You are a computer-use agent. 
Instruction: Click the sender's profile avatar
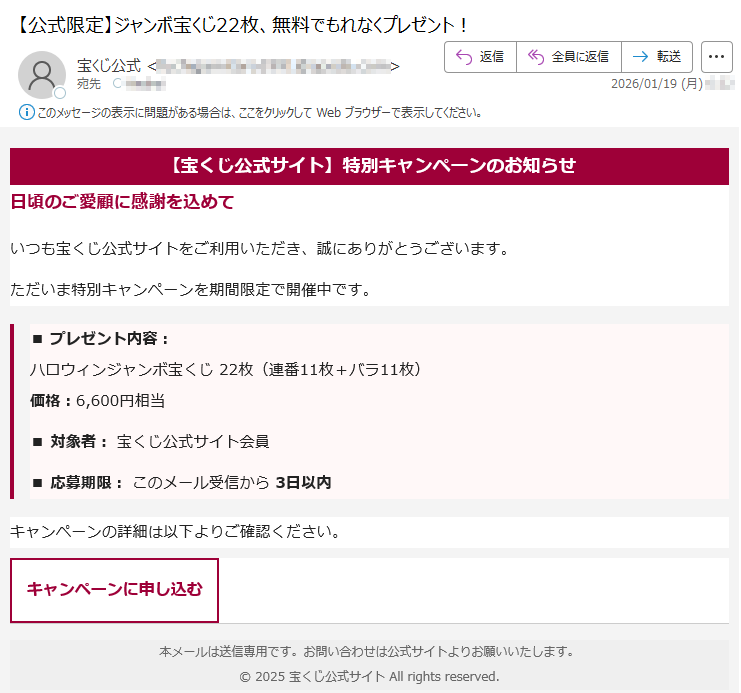coord(42,74)
